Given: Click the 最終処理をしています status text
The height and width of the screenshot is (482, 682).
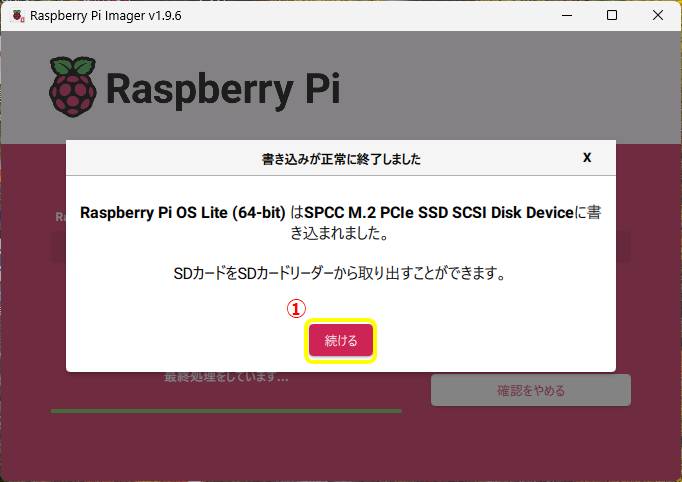Looking at the screenshot, I should pos(226,377).
